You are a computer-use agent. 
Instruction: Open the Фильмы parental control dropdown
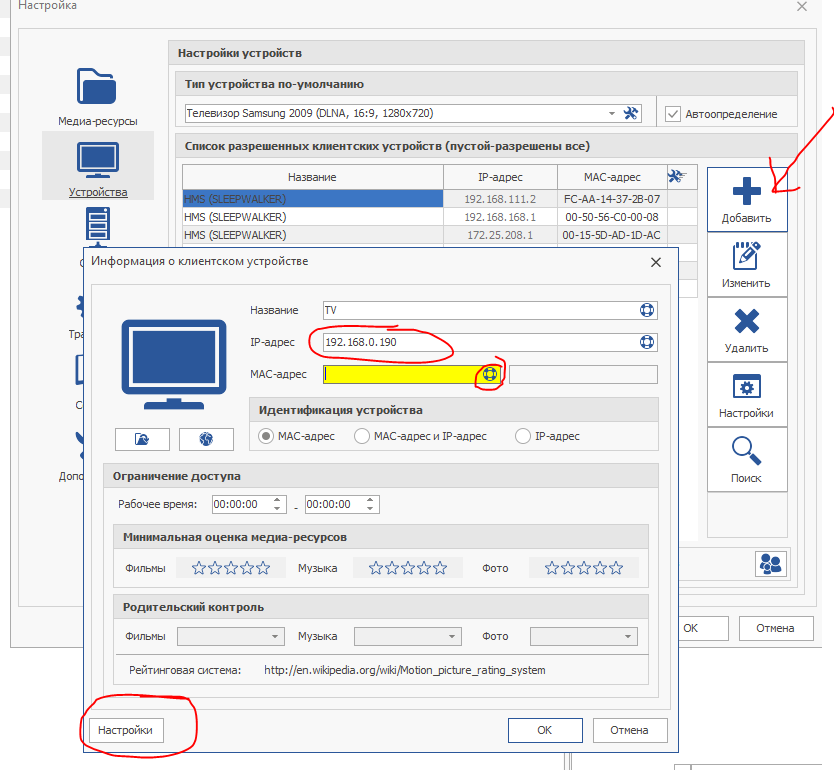click(231, 636)
